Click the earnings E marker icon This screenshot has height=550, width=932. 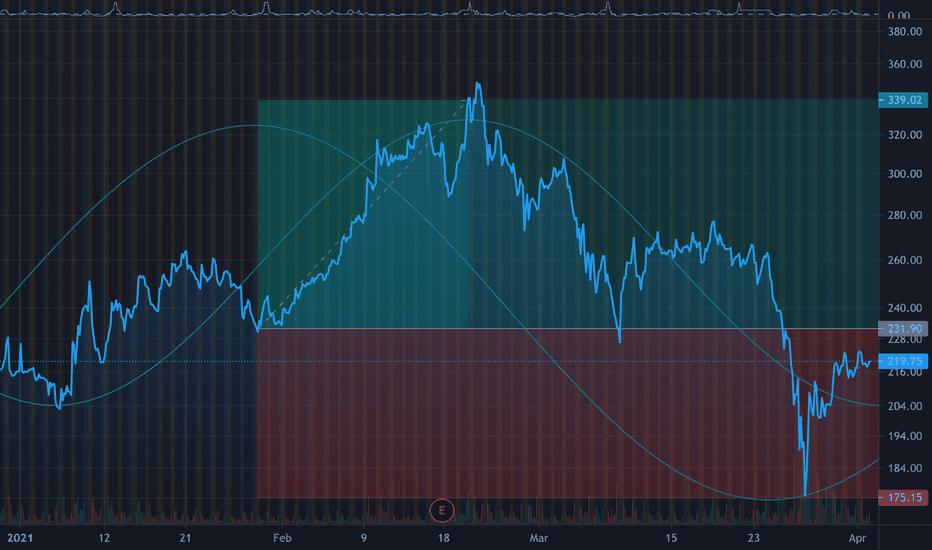(x=442, y=510)
